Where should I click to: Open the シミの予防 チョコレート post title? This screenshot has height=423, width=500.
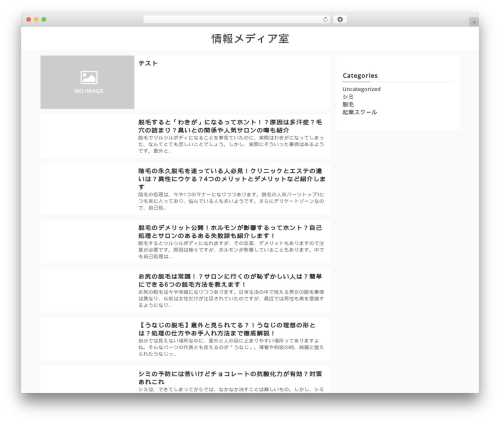point(230,378)
